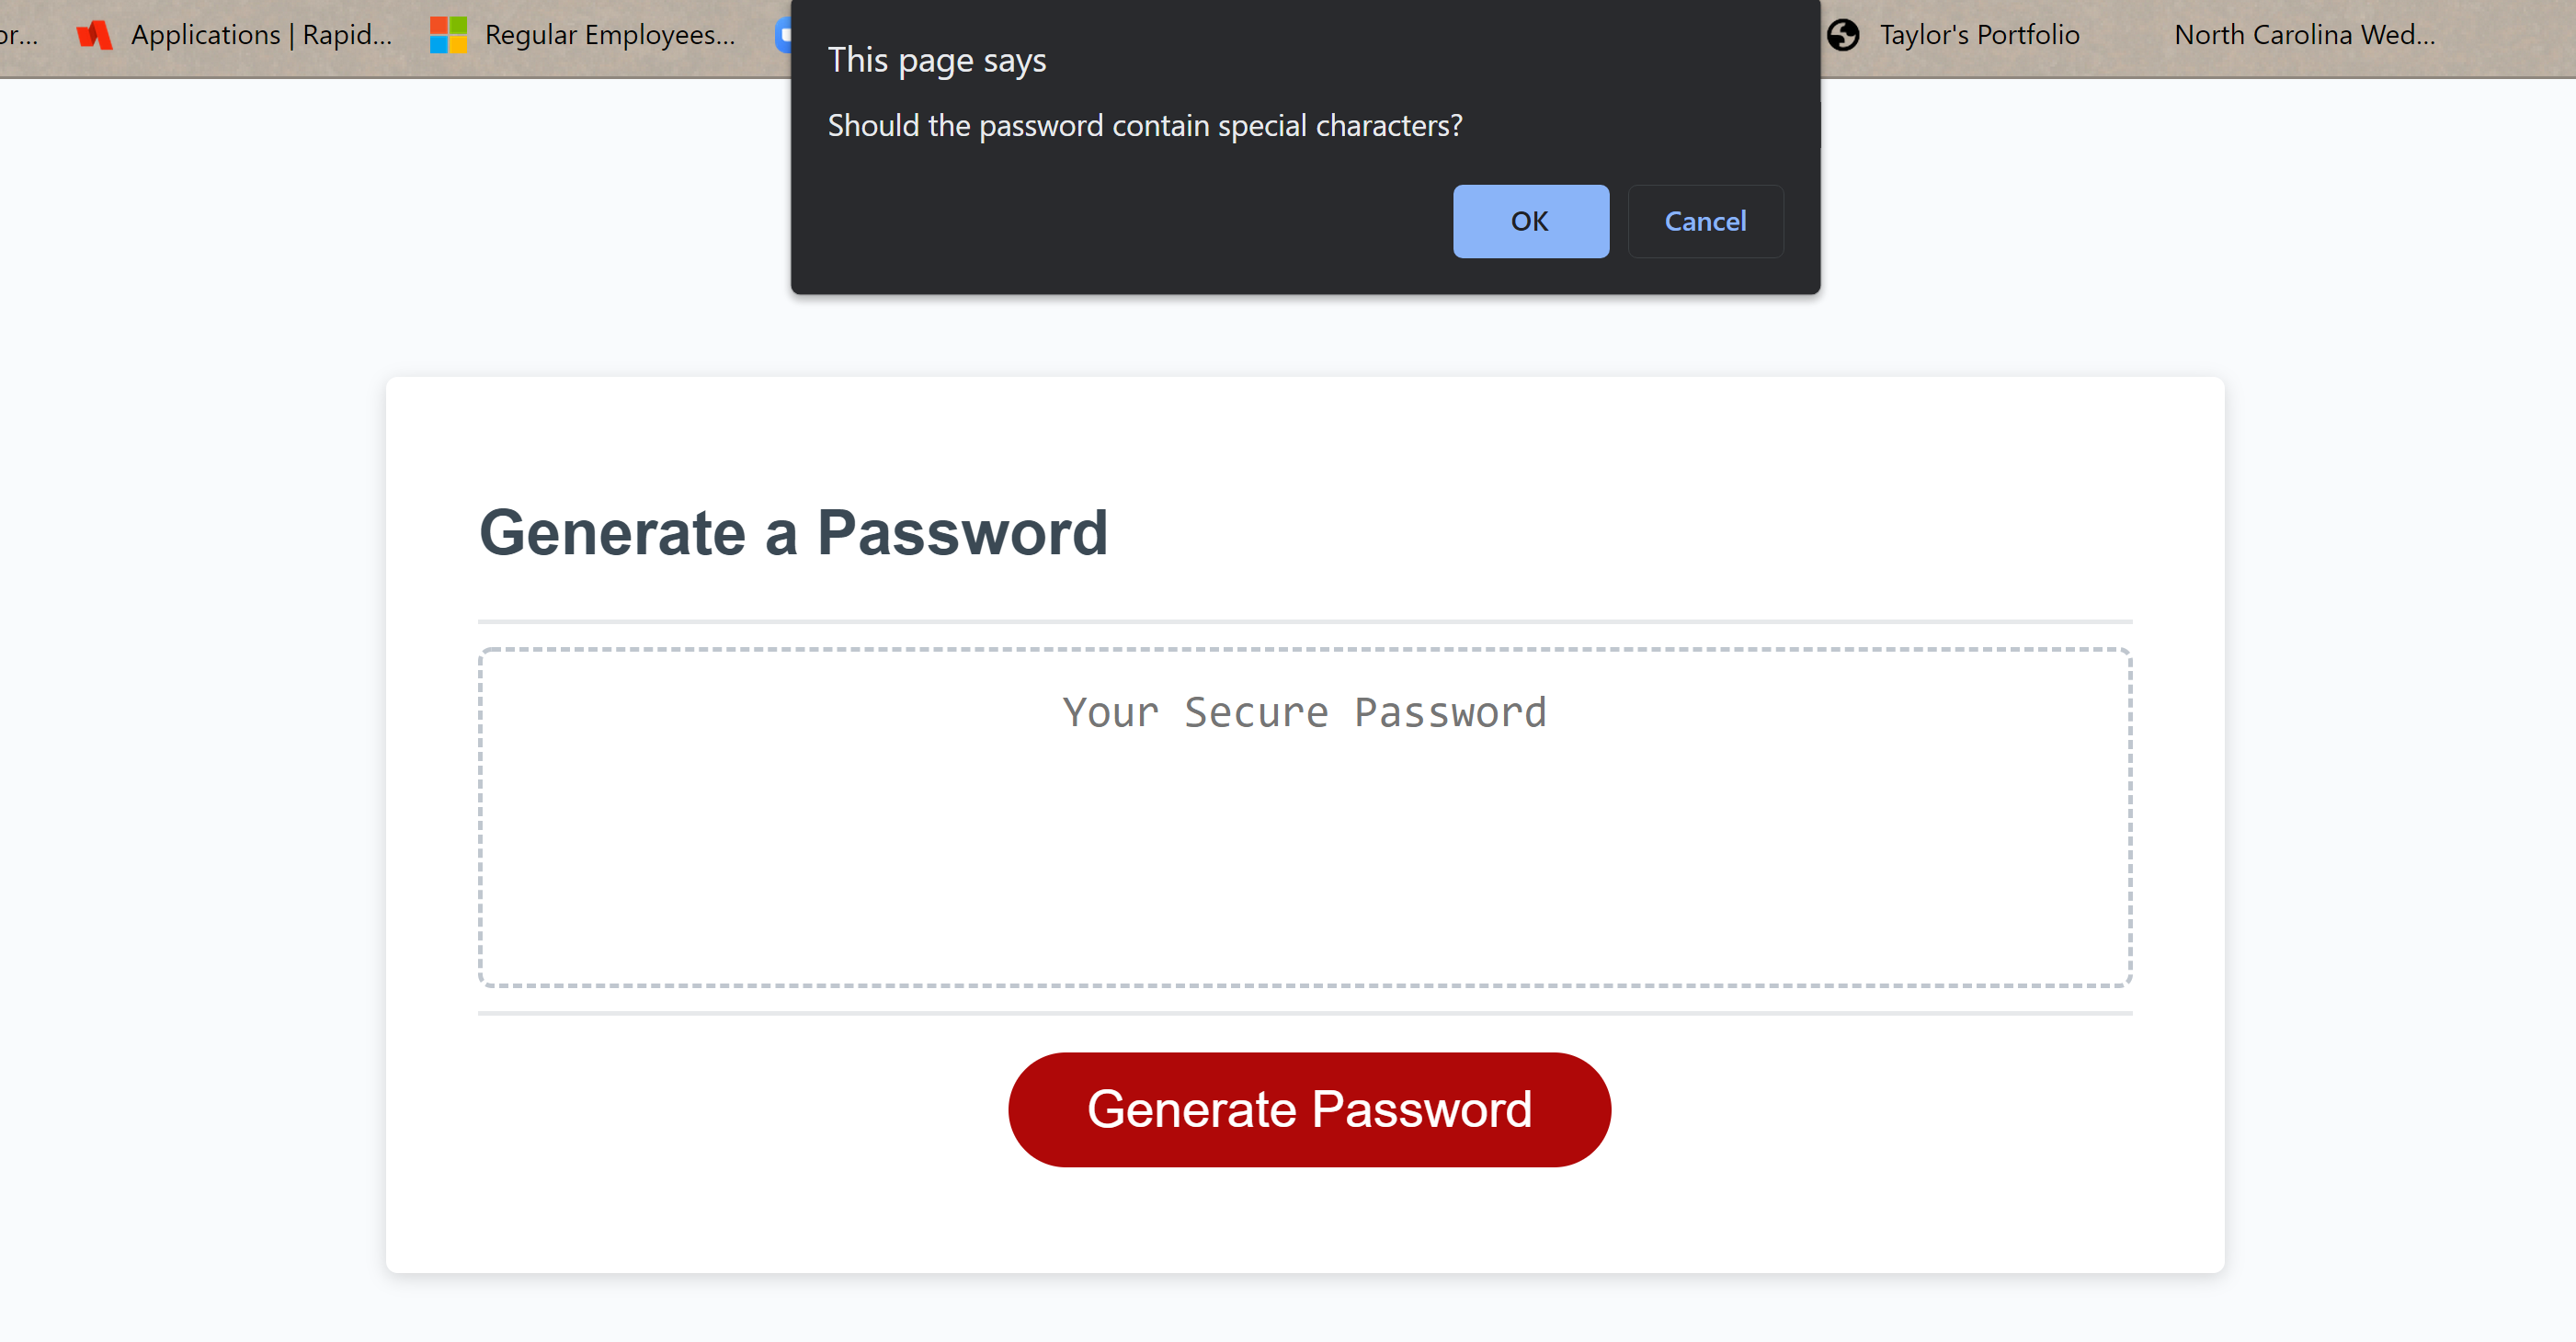This screenshot has width=2576, height=1342.
Task: Click the blue app icon behind the dialog
Action: coord(786,34)
